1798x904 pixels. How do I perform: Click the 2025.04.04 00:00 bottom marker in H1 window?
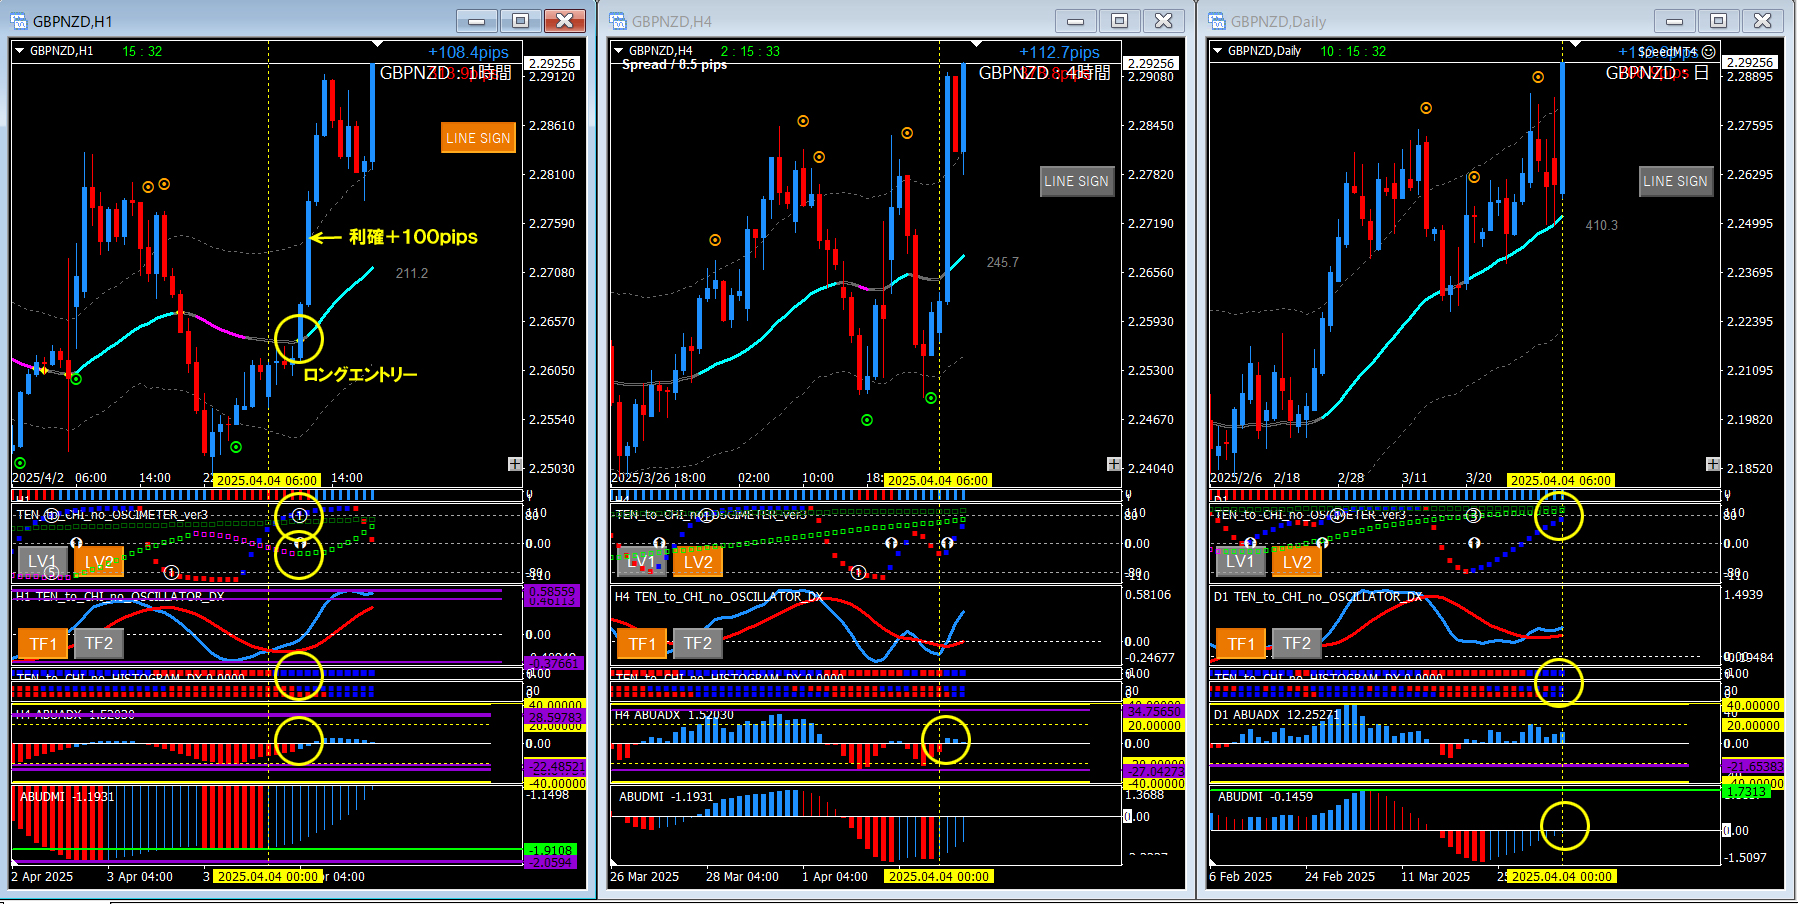(x=267, y=877)
